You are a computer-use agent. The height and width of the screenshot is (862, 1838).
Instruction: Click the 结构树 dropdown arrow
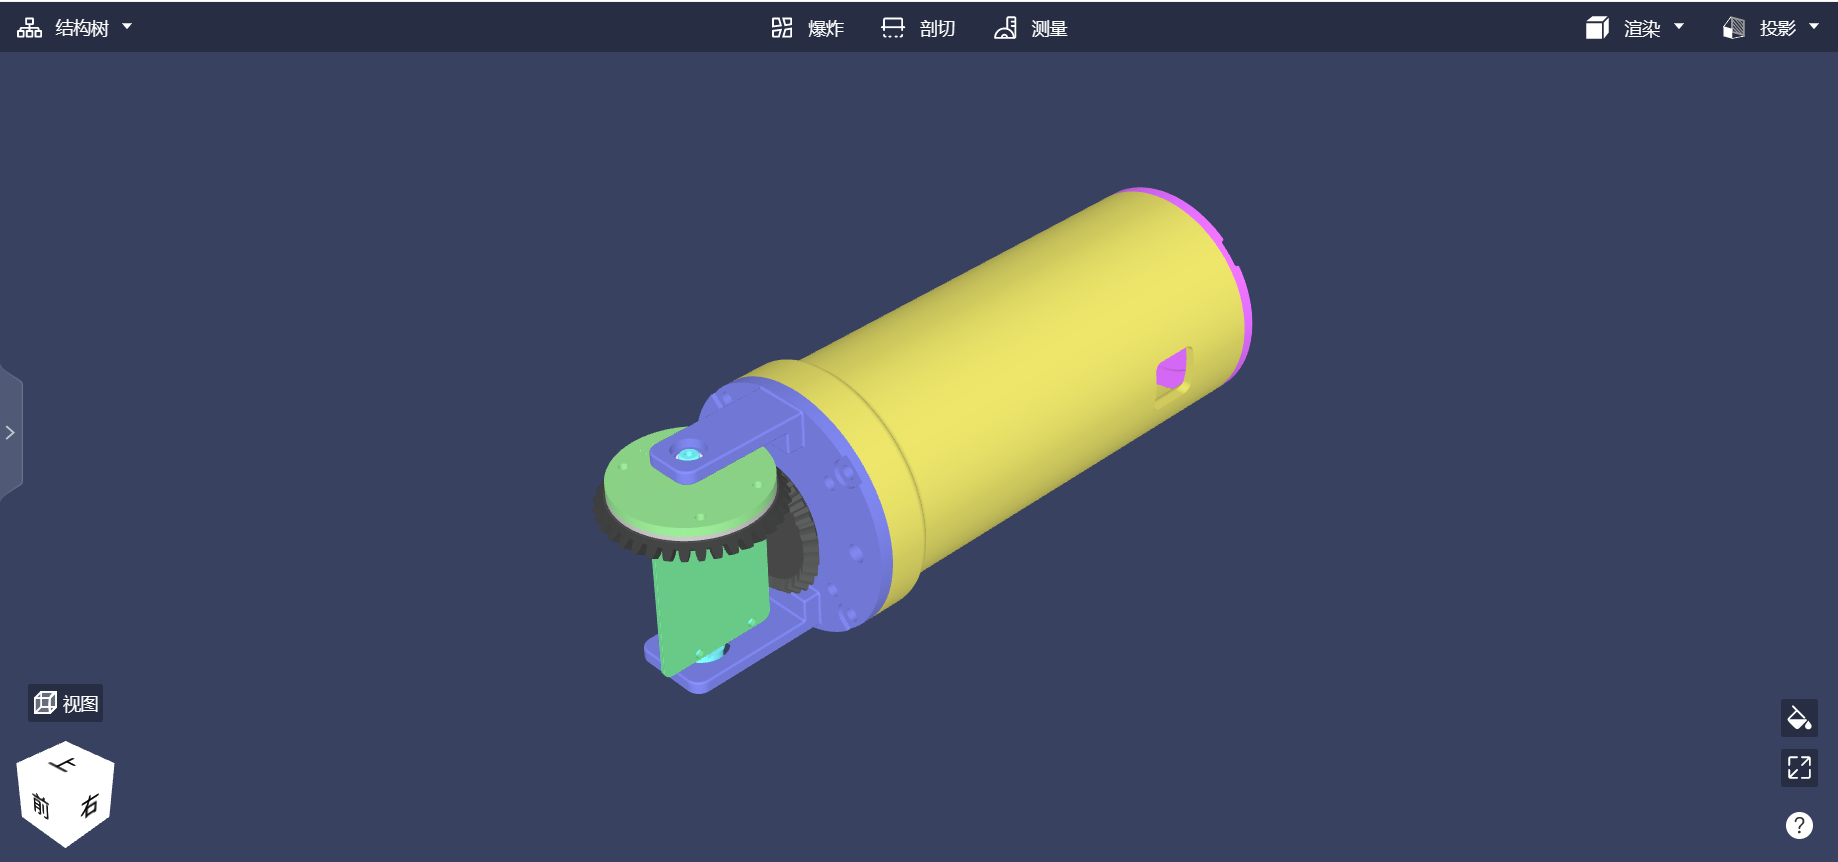coord(127,27)
